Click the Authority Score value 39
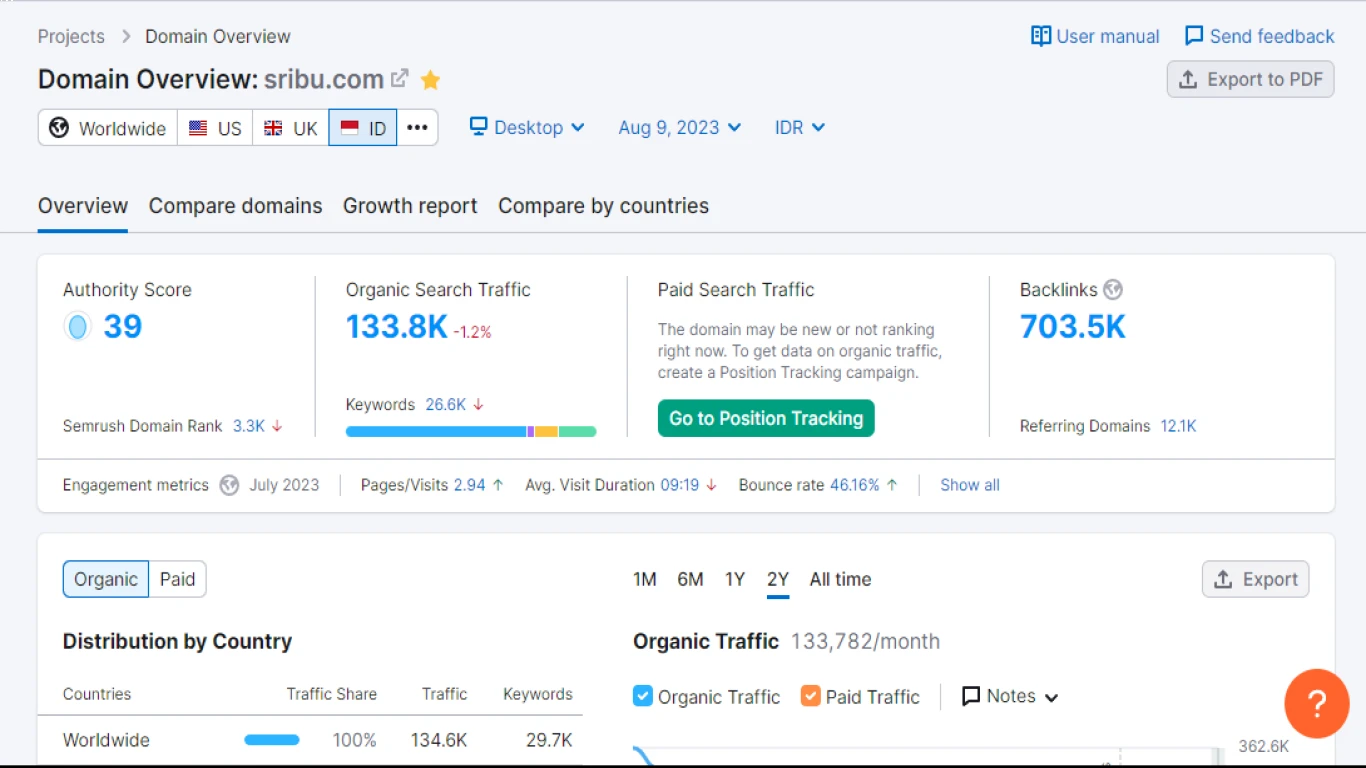1366x768 pixels. click(x=123, y=327)
